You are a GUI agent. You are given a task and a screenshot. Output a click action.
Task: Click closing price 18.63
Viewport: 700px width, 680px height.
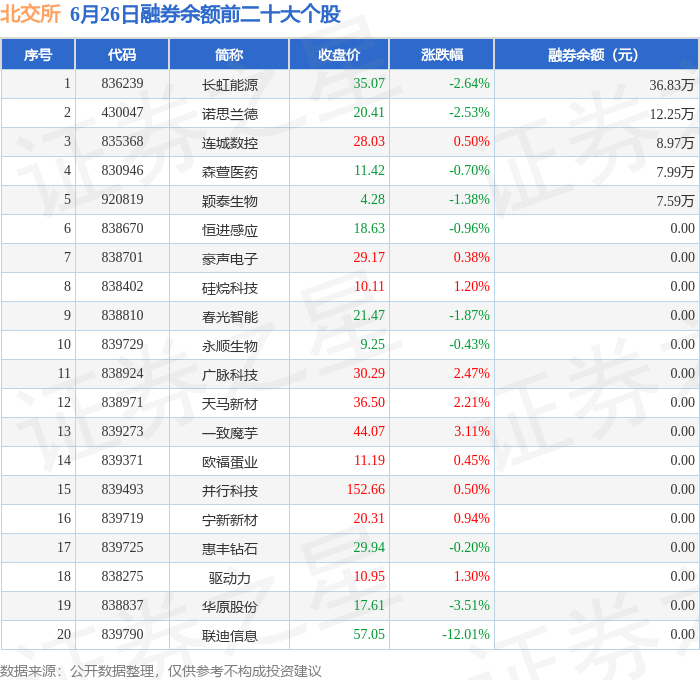pos(369,229)
